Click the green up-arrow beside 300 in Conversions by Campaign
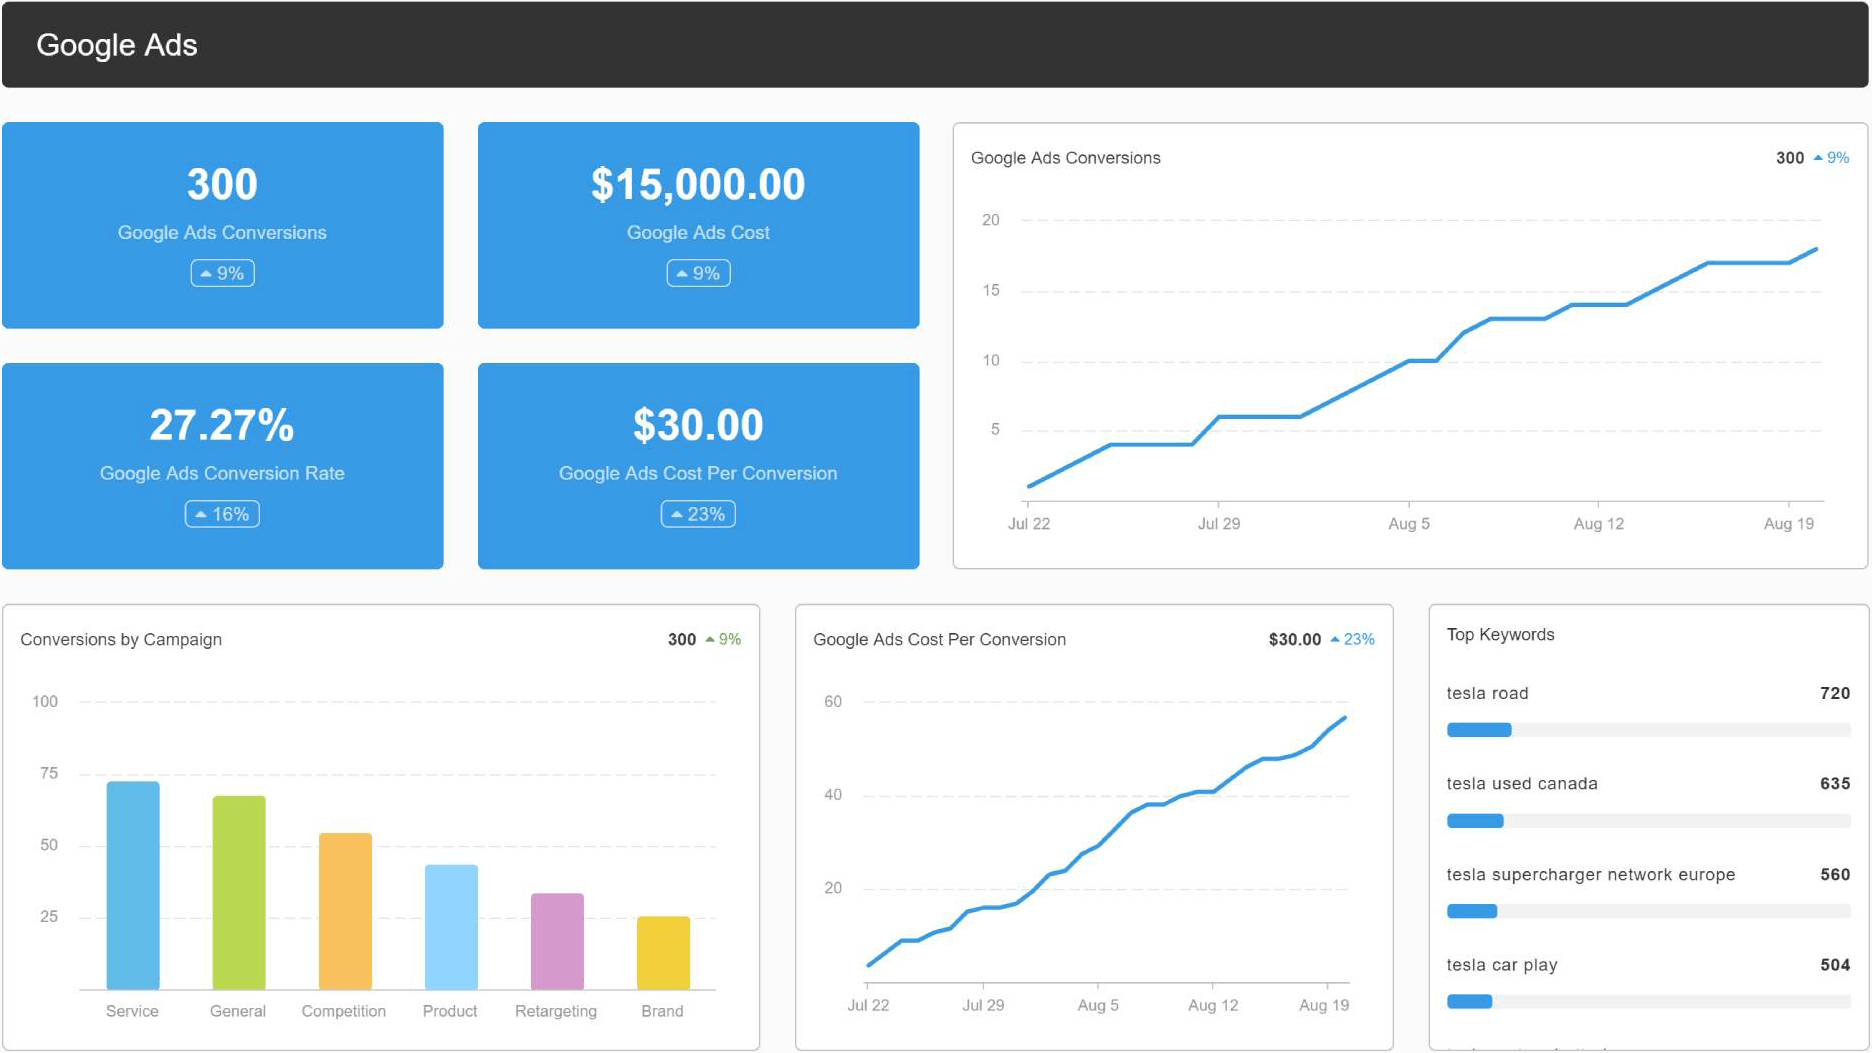This screenshot has height=1053, width=1872. point(710,639)
